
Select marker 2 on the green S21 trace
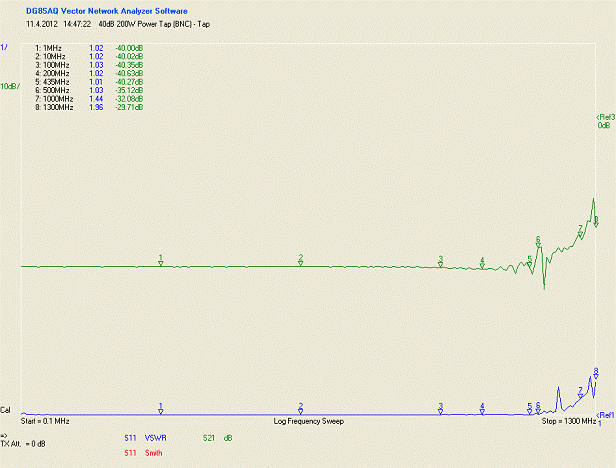point(300,260)
